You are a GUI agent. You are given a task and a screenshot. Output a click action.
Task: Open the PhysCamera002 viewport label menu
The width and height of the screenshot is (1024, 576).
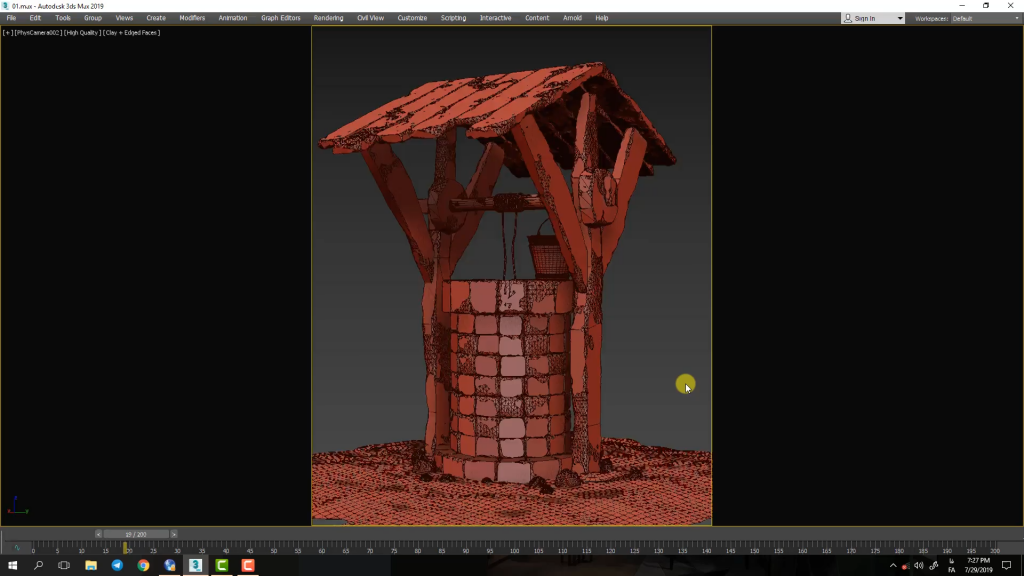click(38, 33)
